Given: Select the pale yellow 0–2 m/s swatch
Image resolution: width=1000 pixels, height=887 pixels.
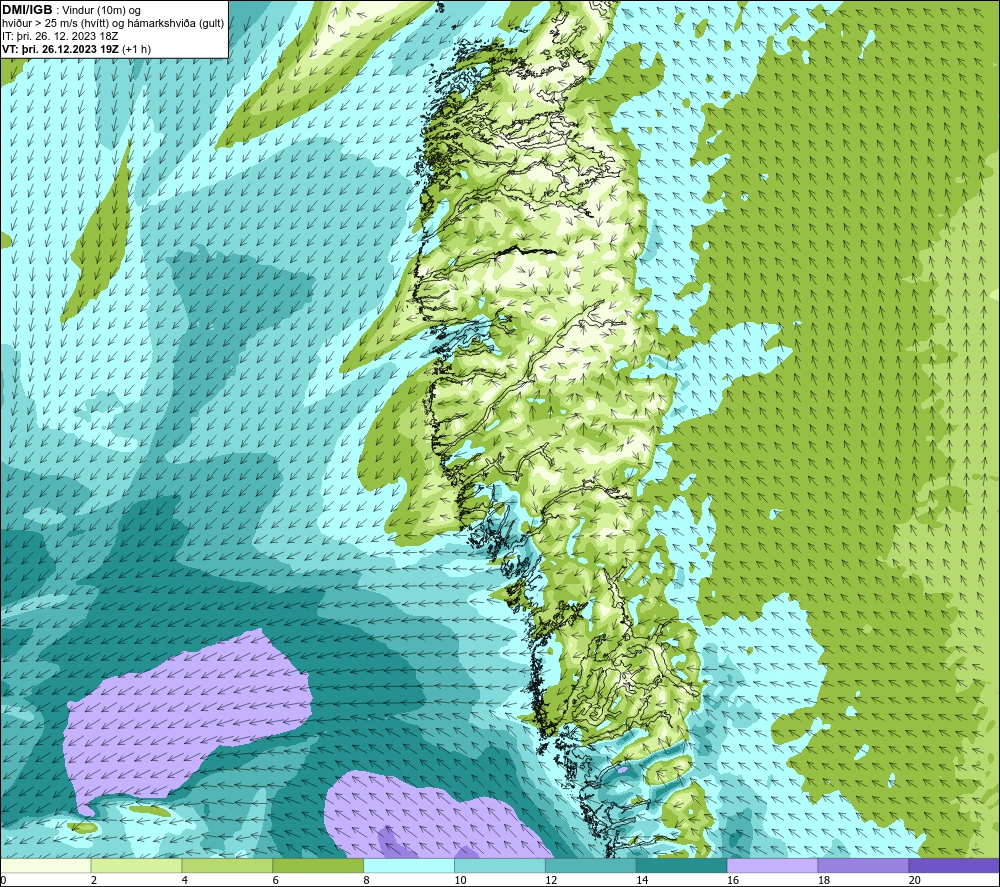Looking at the screenshot, I should 46,865.
